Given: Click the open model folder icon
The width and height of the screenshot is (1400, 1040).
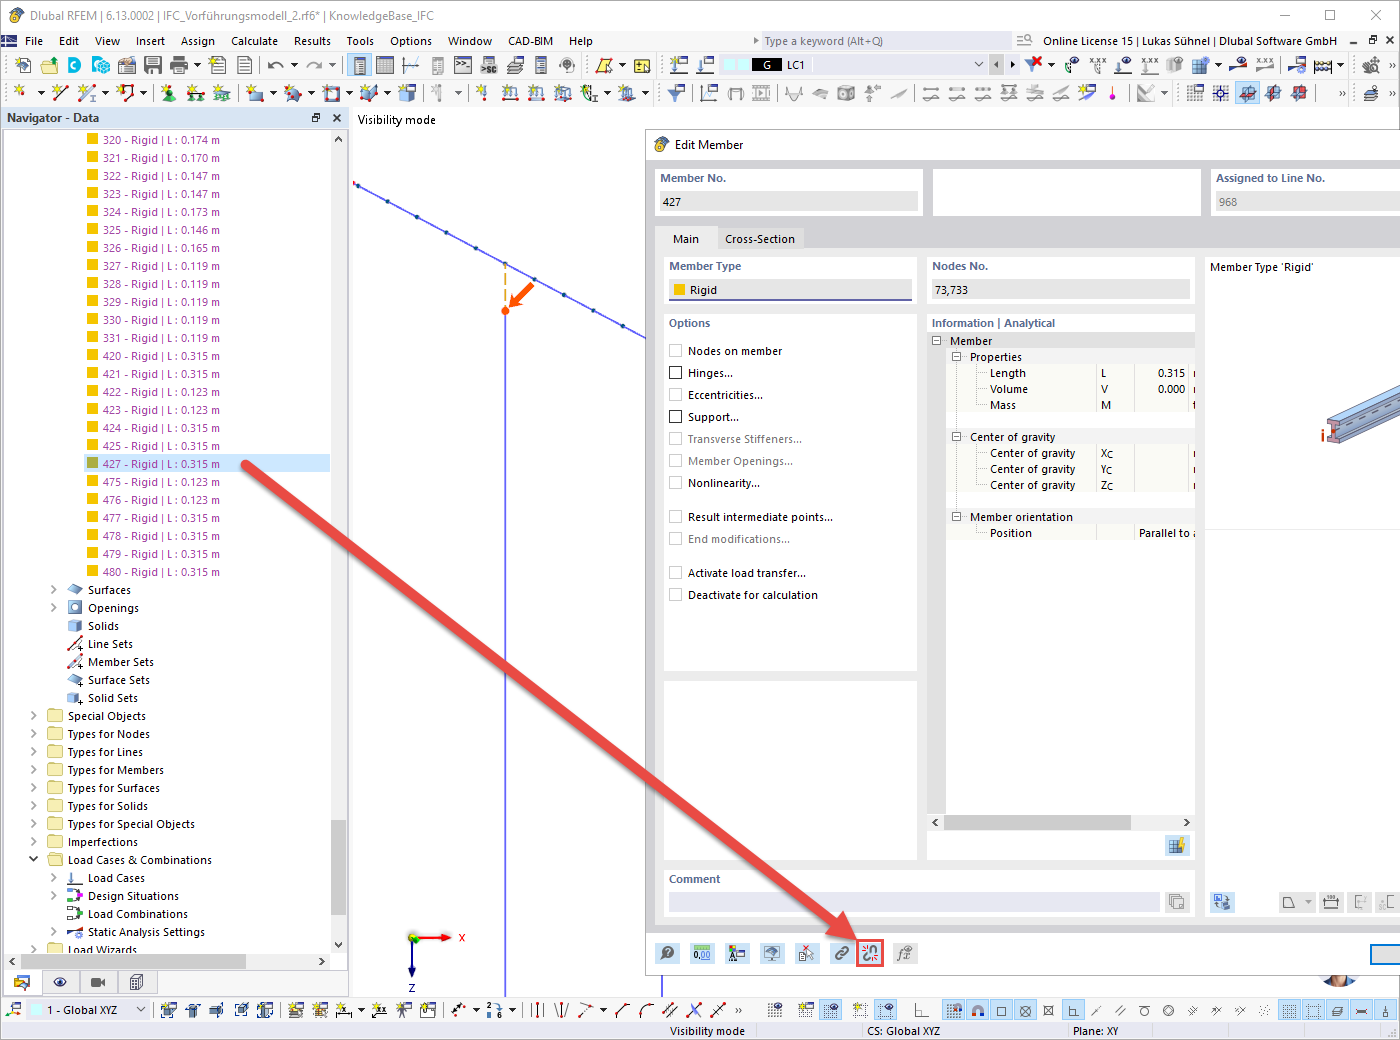Looking at the screenshot, I should pyautogui.click(x=48, y=65).
